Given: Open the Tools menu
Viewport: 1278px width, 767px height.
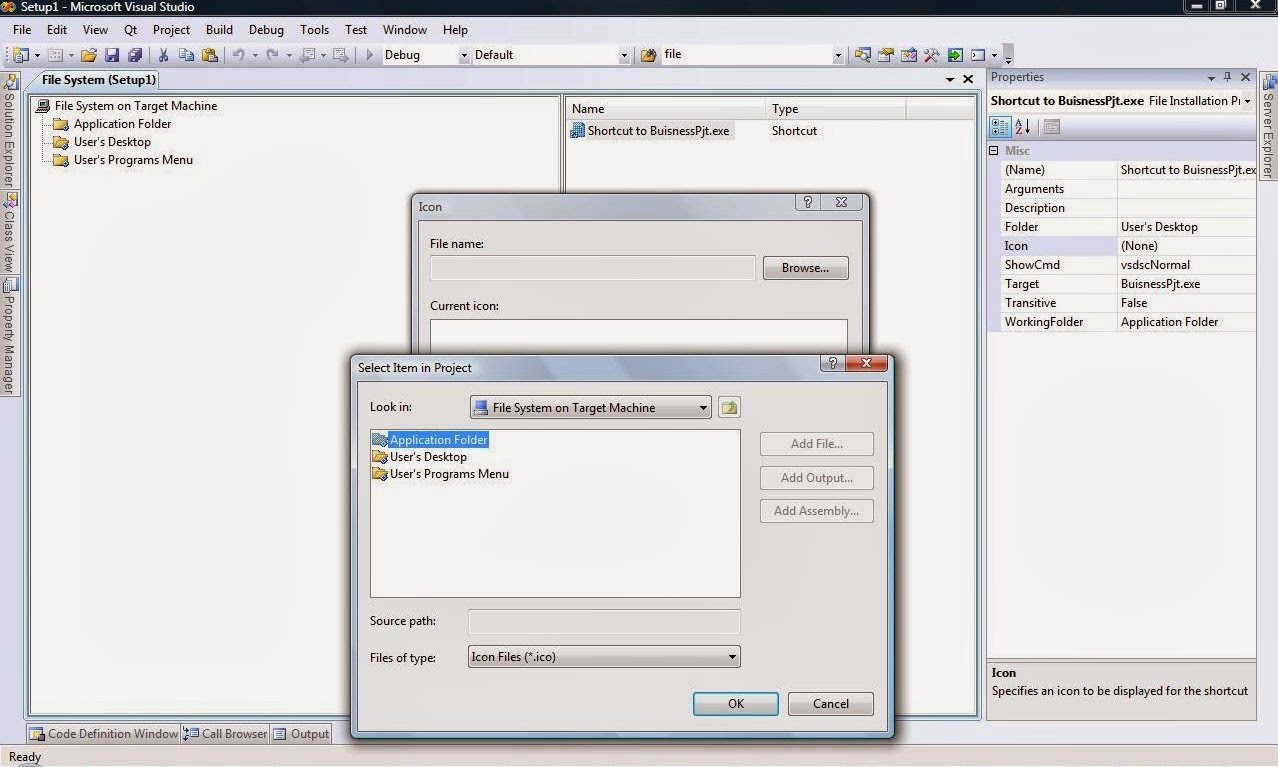Looking at the screenshot, I should pyautogui.click(x=314, y=30).
